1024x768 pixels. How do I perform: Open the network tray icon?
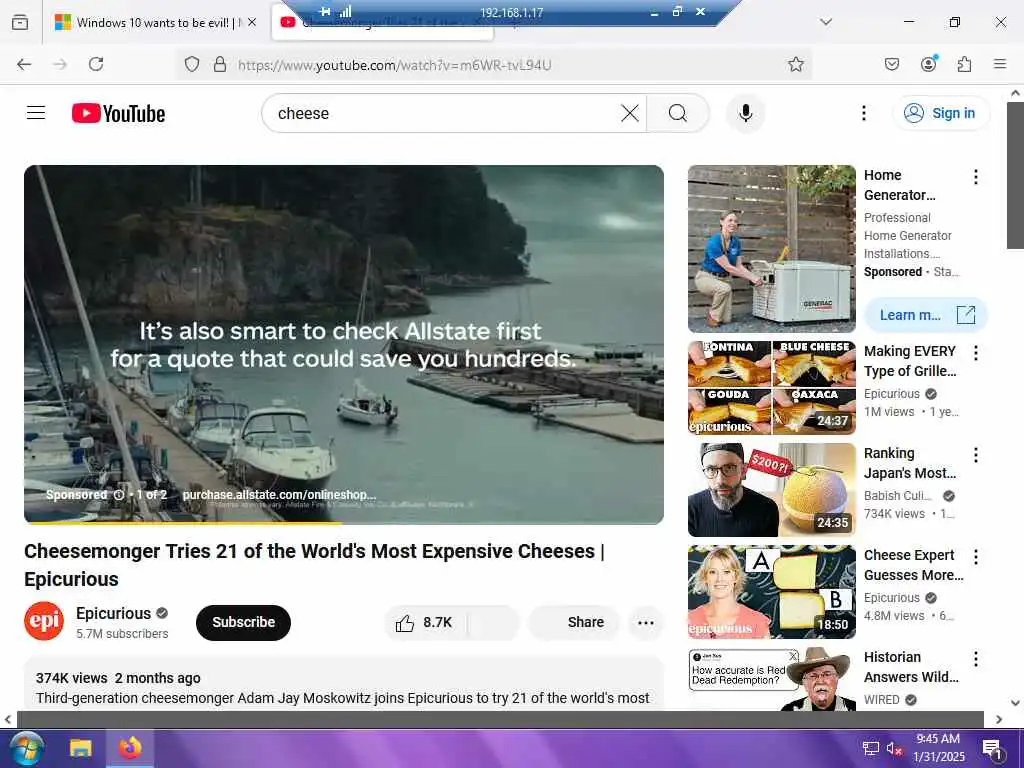(x=871, y=748)
